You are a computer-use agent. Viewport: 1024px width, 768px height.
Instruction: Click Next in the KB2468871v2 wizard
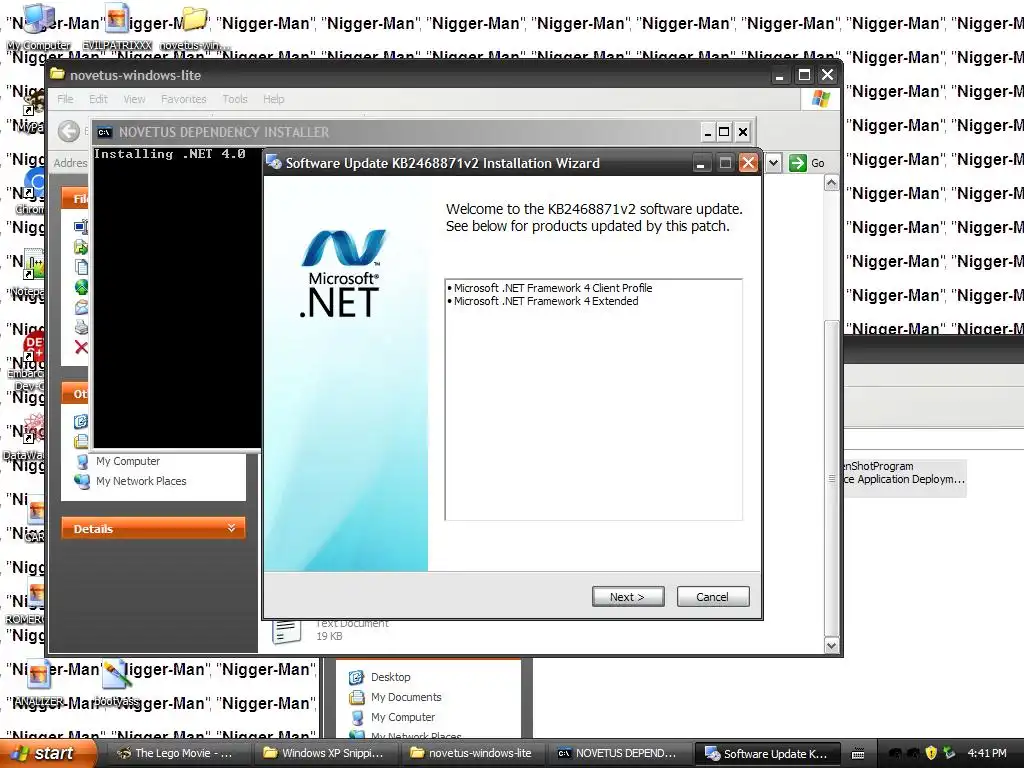[x=628, y=596]
